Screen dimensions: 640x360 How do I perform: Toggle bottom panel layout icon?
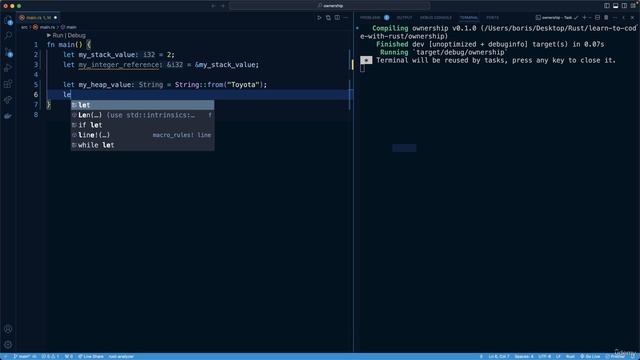616,6
